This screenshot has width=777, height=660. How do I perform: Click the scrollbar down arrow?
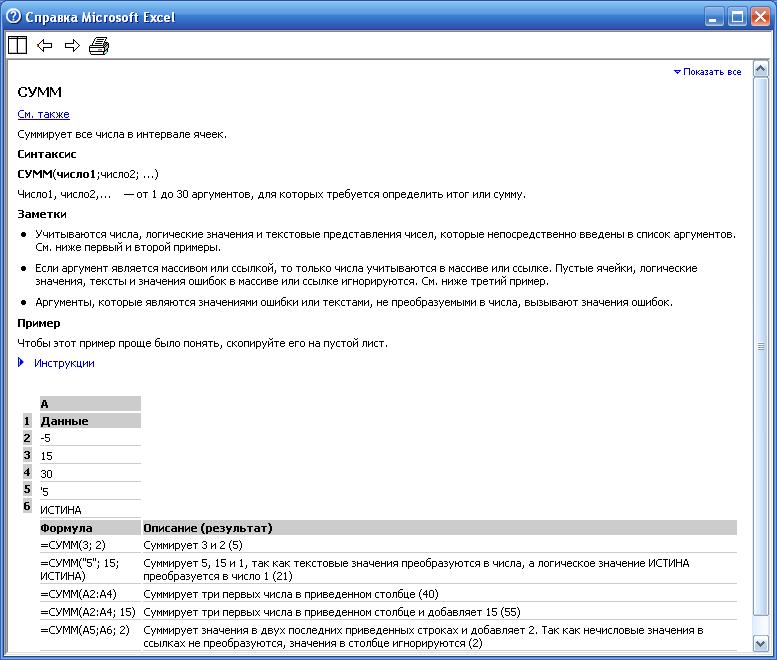pyautogui.click(x=761, y=644)
